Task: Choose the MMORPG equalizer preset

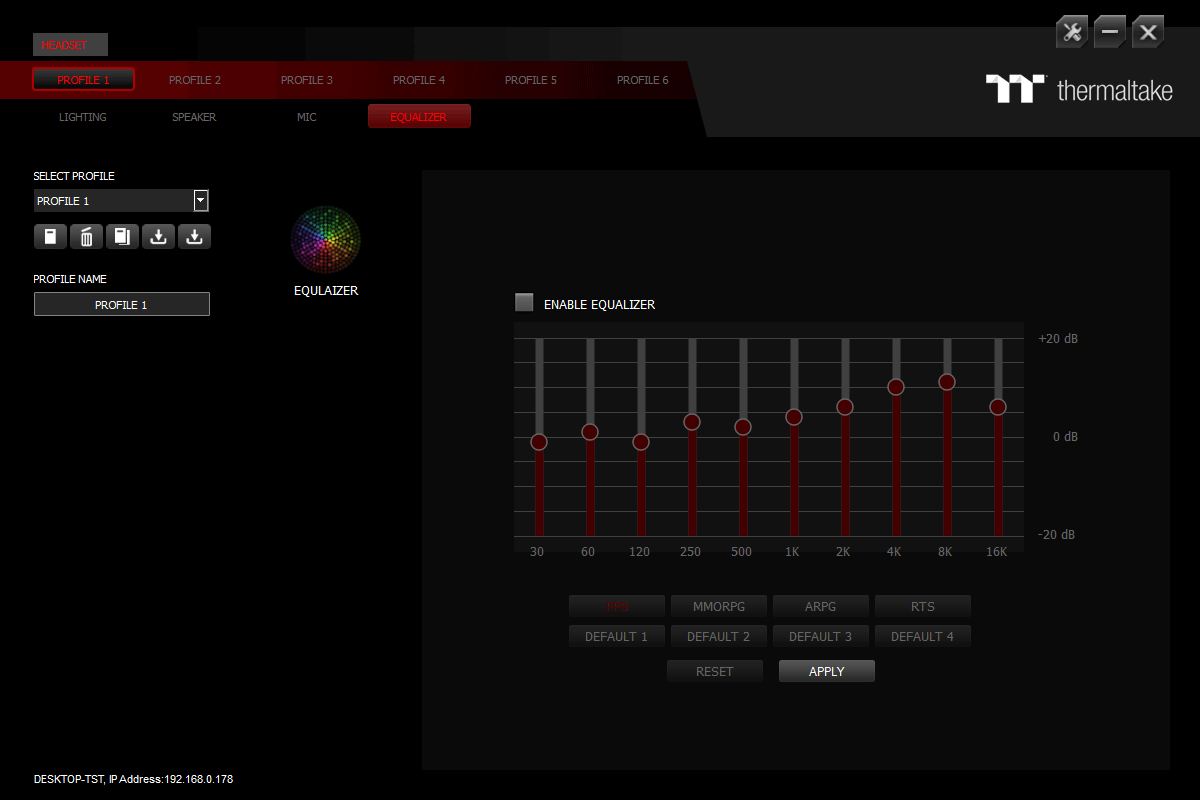Action: pyautogui.click(x=718, y=606)
